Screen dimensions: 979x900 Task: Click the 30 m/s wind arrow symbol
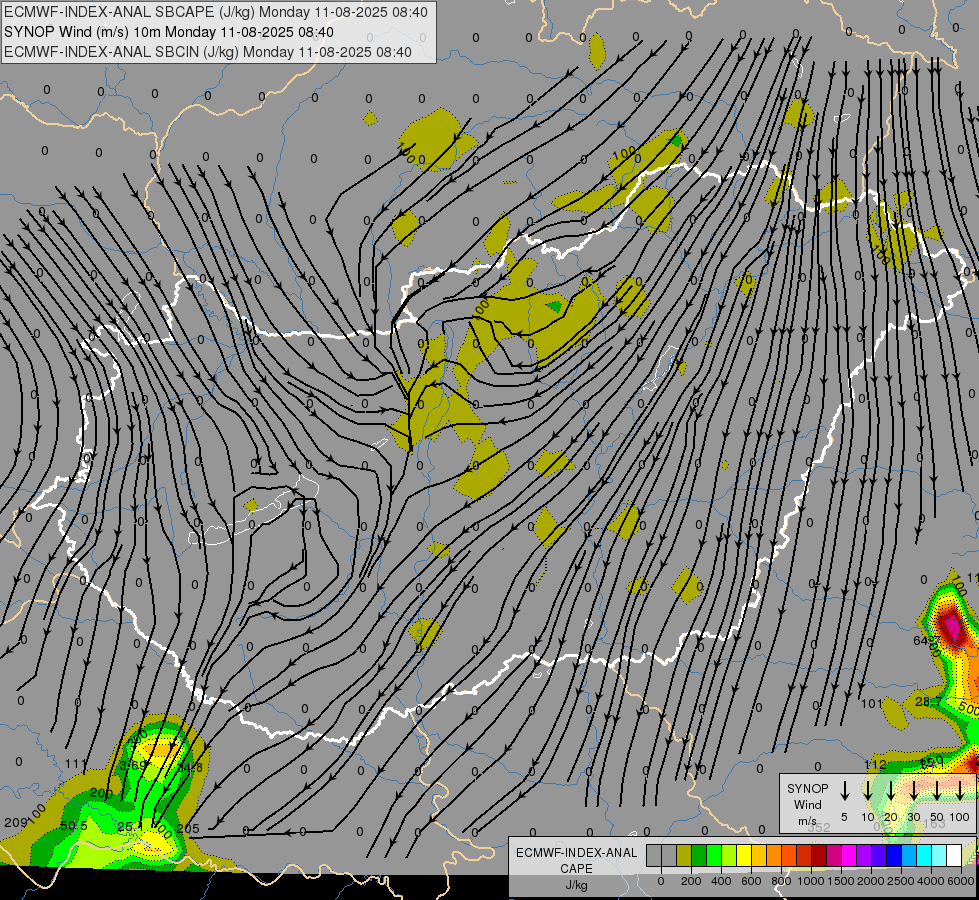click(913, 790)
